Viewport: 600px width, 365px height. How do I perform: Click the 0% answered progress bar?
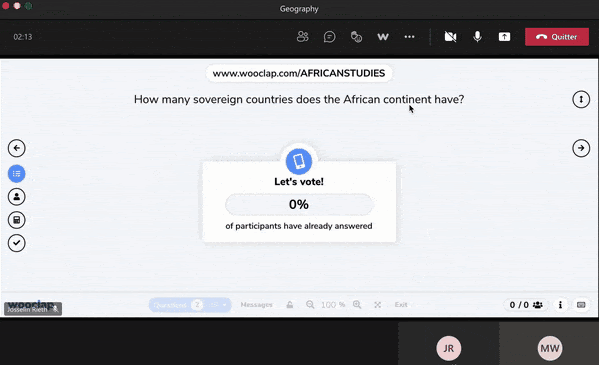point(299,205)
